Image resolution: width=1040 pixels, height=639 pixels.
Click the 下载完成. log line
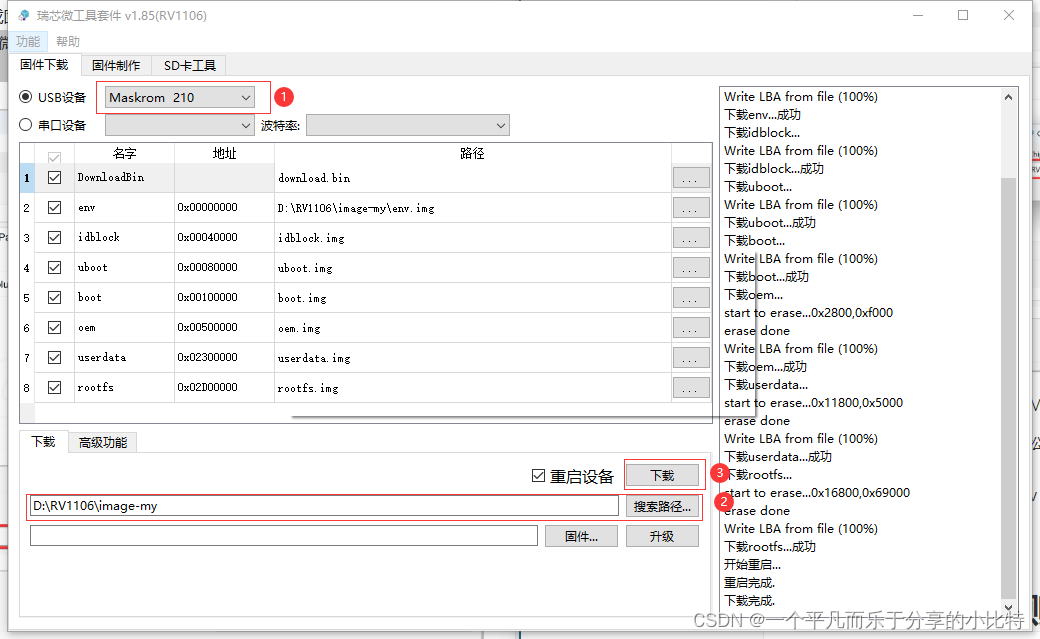pos(749,601)
